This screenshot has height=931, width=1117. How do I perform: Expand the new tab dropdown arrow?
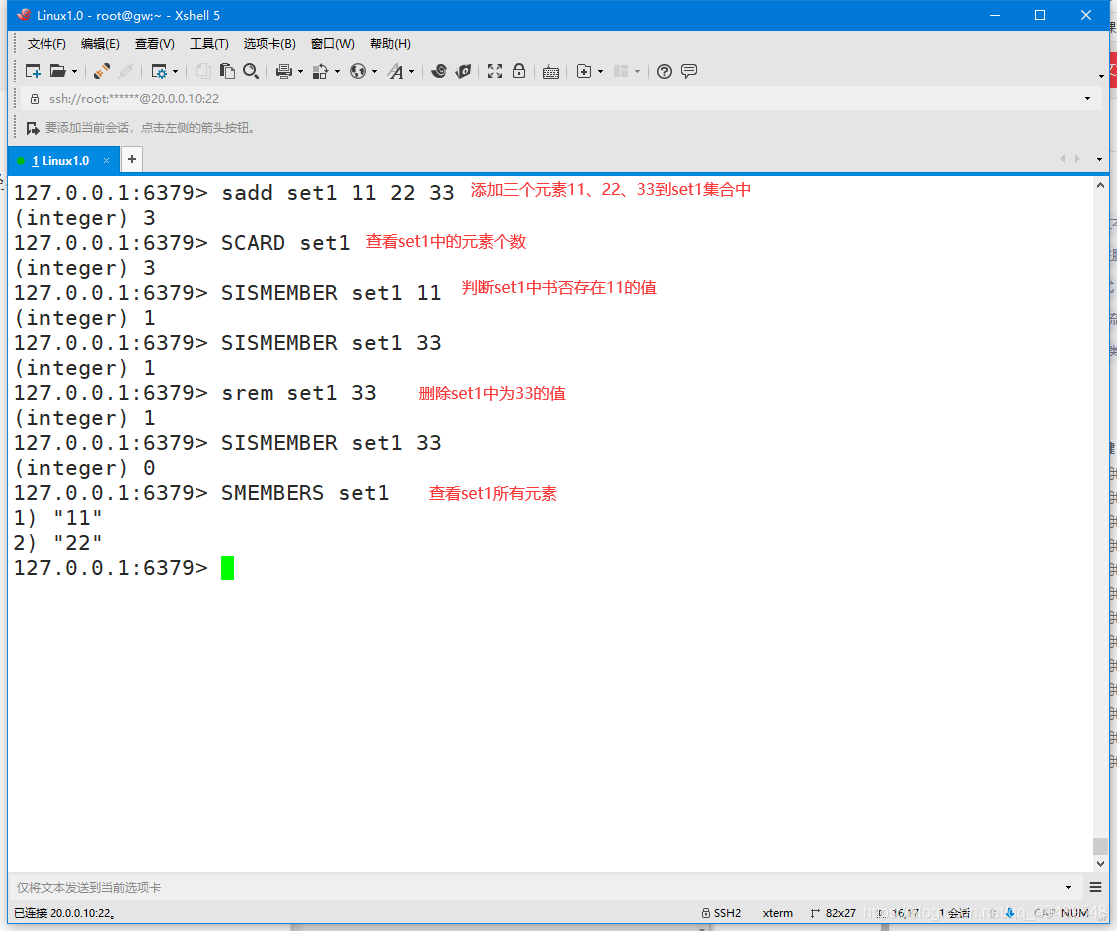pos(601,71)
